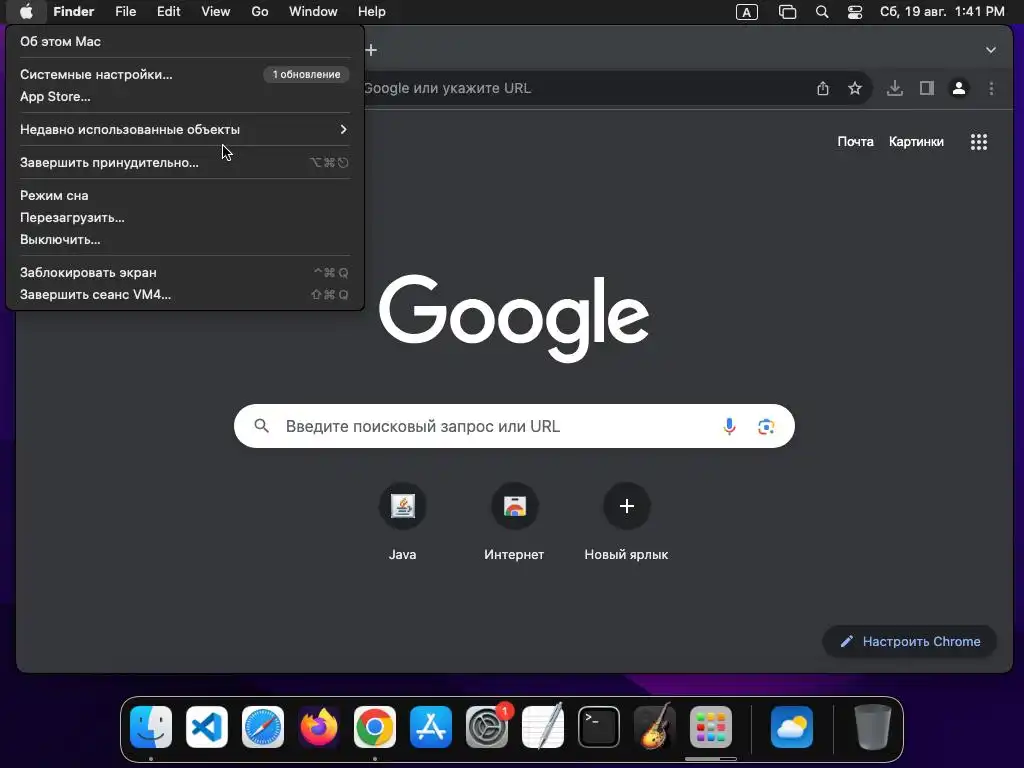
Task: Open Chrome three-dot menu
Action: 991,88
